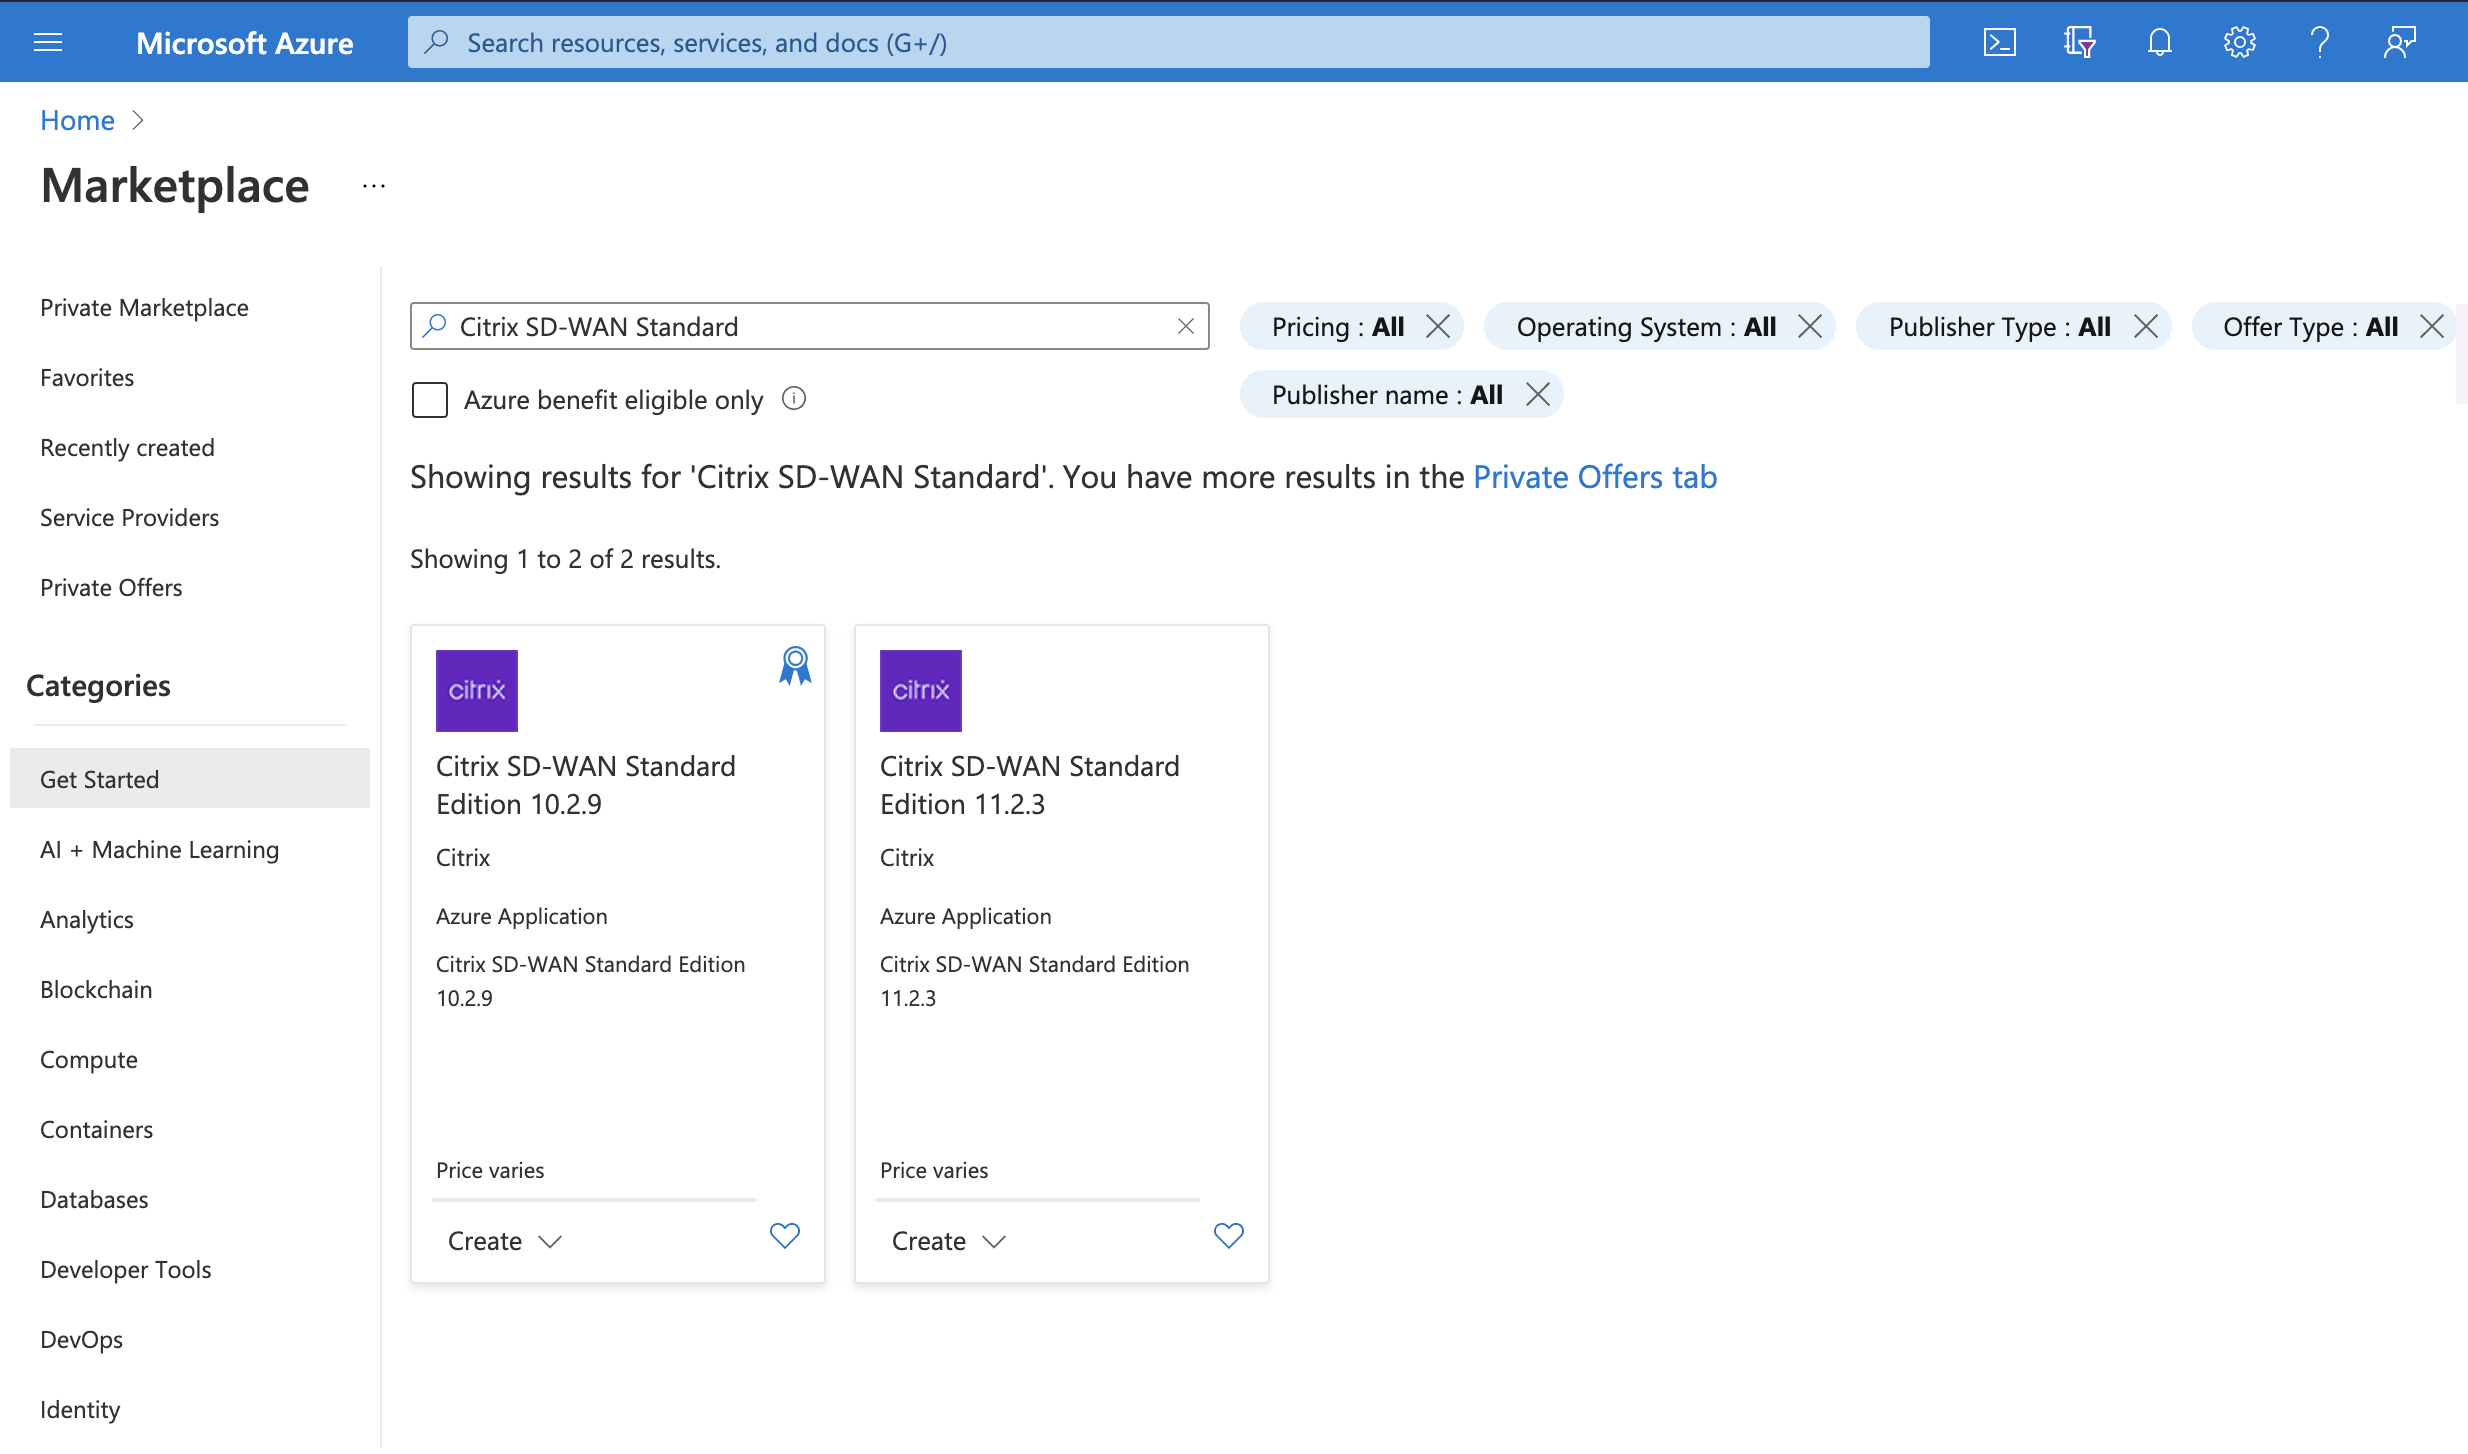The image size is (2468, 1454).
Task: Open portal settings gear
Action: (2239, 42)
